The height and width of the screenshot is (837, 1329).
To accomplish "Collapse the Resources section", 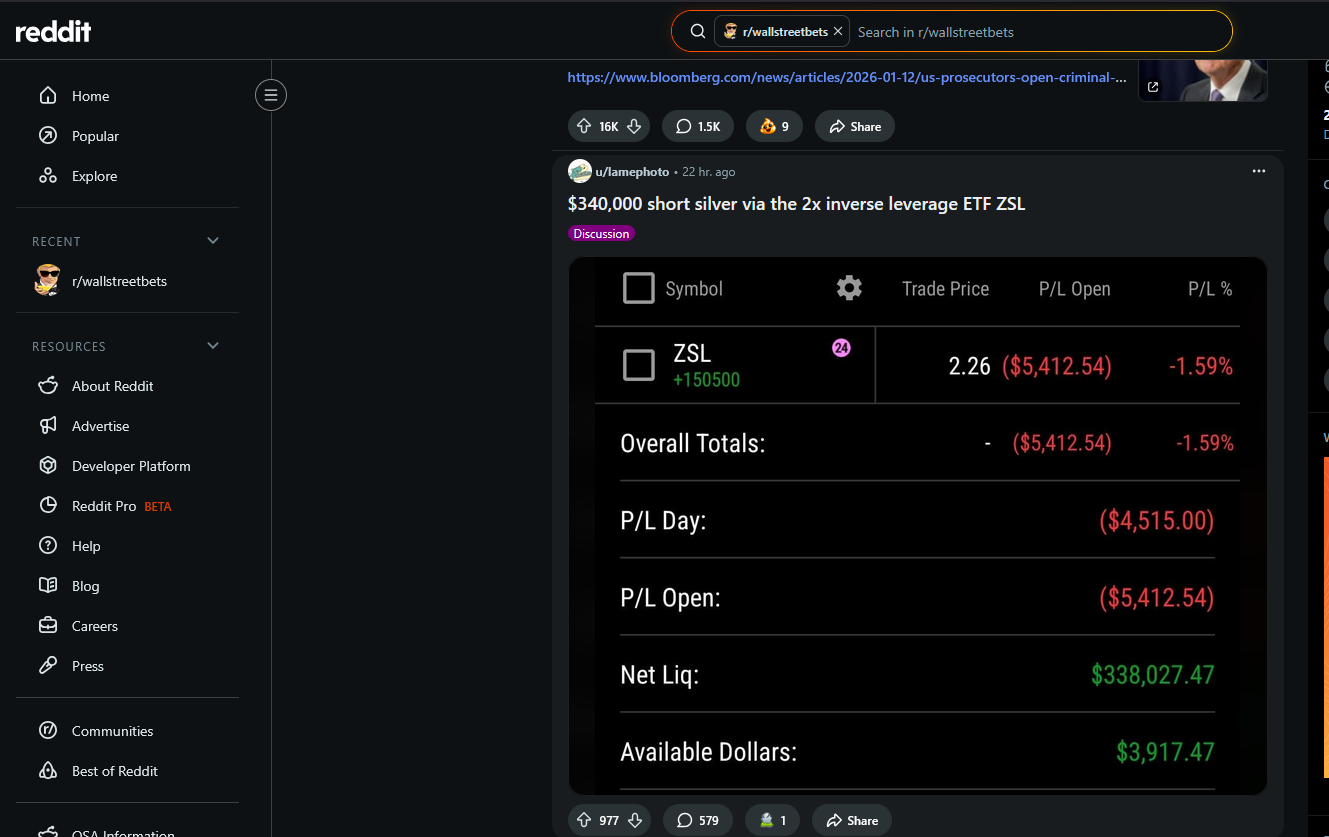I will 212,346.
